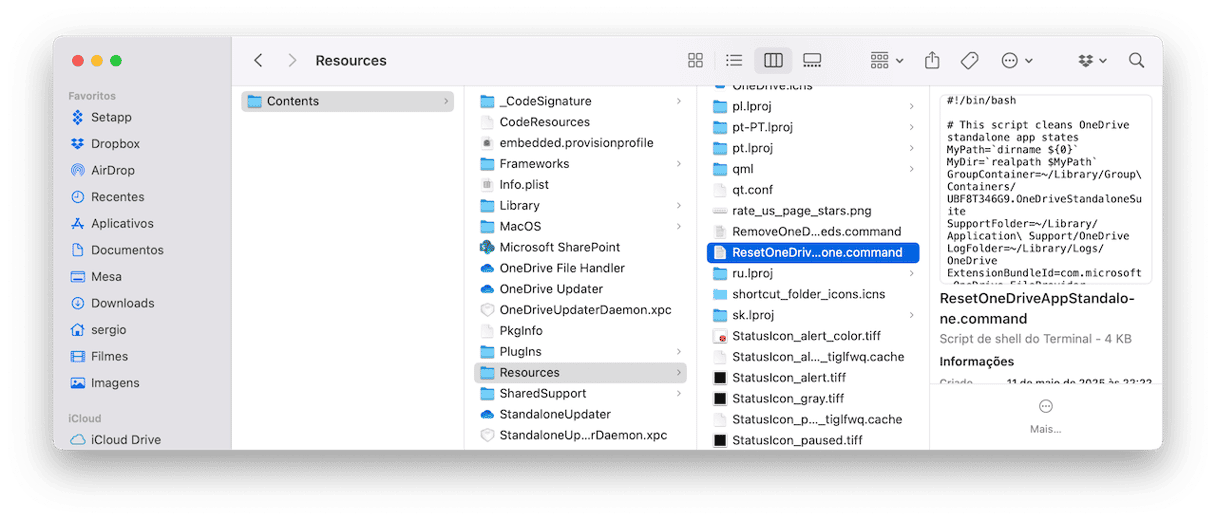
Task: Switch to gallery view
Action: click(x=812, y=60)
